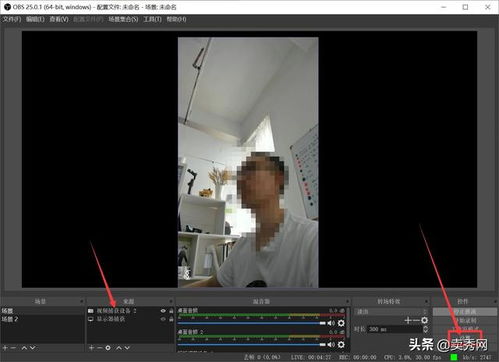Select the 场景 2 row in the Scenes list
499x362 pixels.
pos(42,319)
